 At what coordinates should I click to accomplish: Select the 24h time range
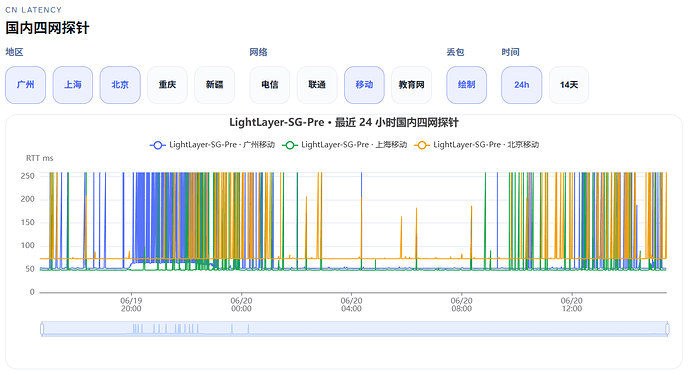coord(521,85)
